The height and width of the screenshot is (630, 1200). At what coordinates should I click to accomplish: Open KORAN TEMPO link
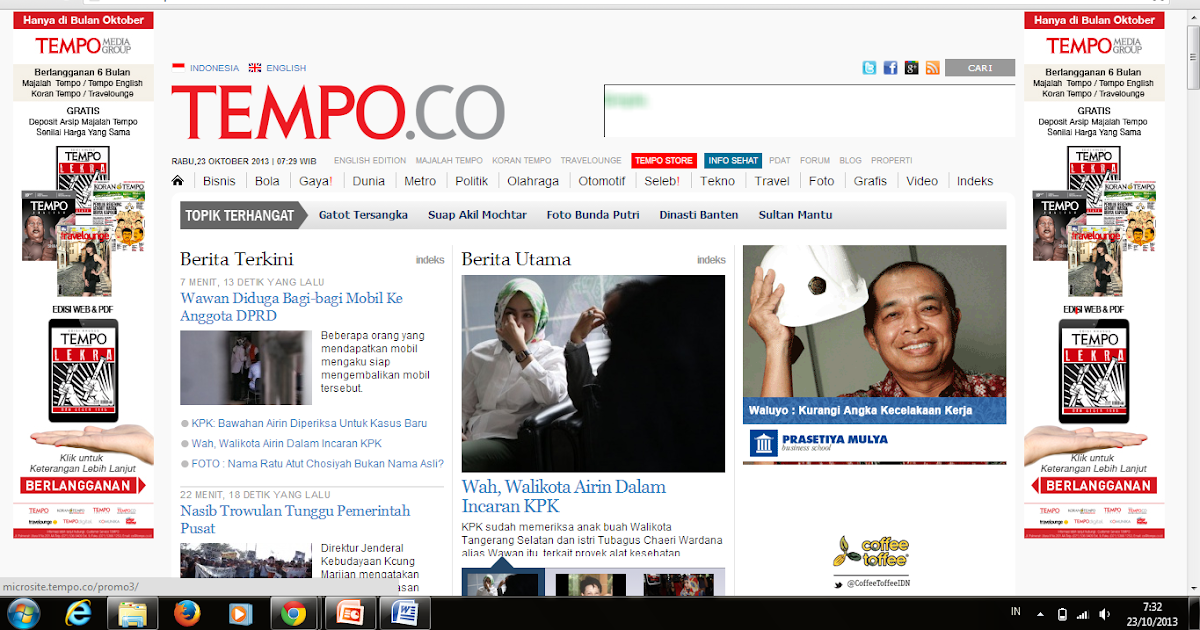pos(522,160)
